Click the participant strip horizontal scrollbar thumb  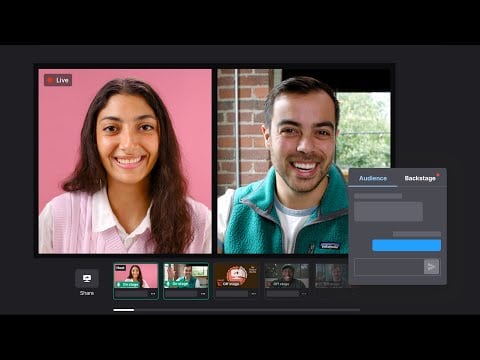[124, 310]
